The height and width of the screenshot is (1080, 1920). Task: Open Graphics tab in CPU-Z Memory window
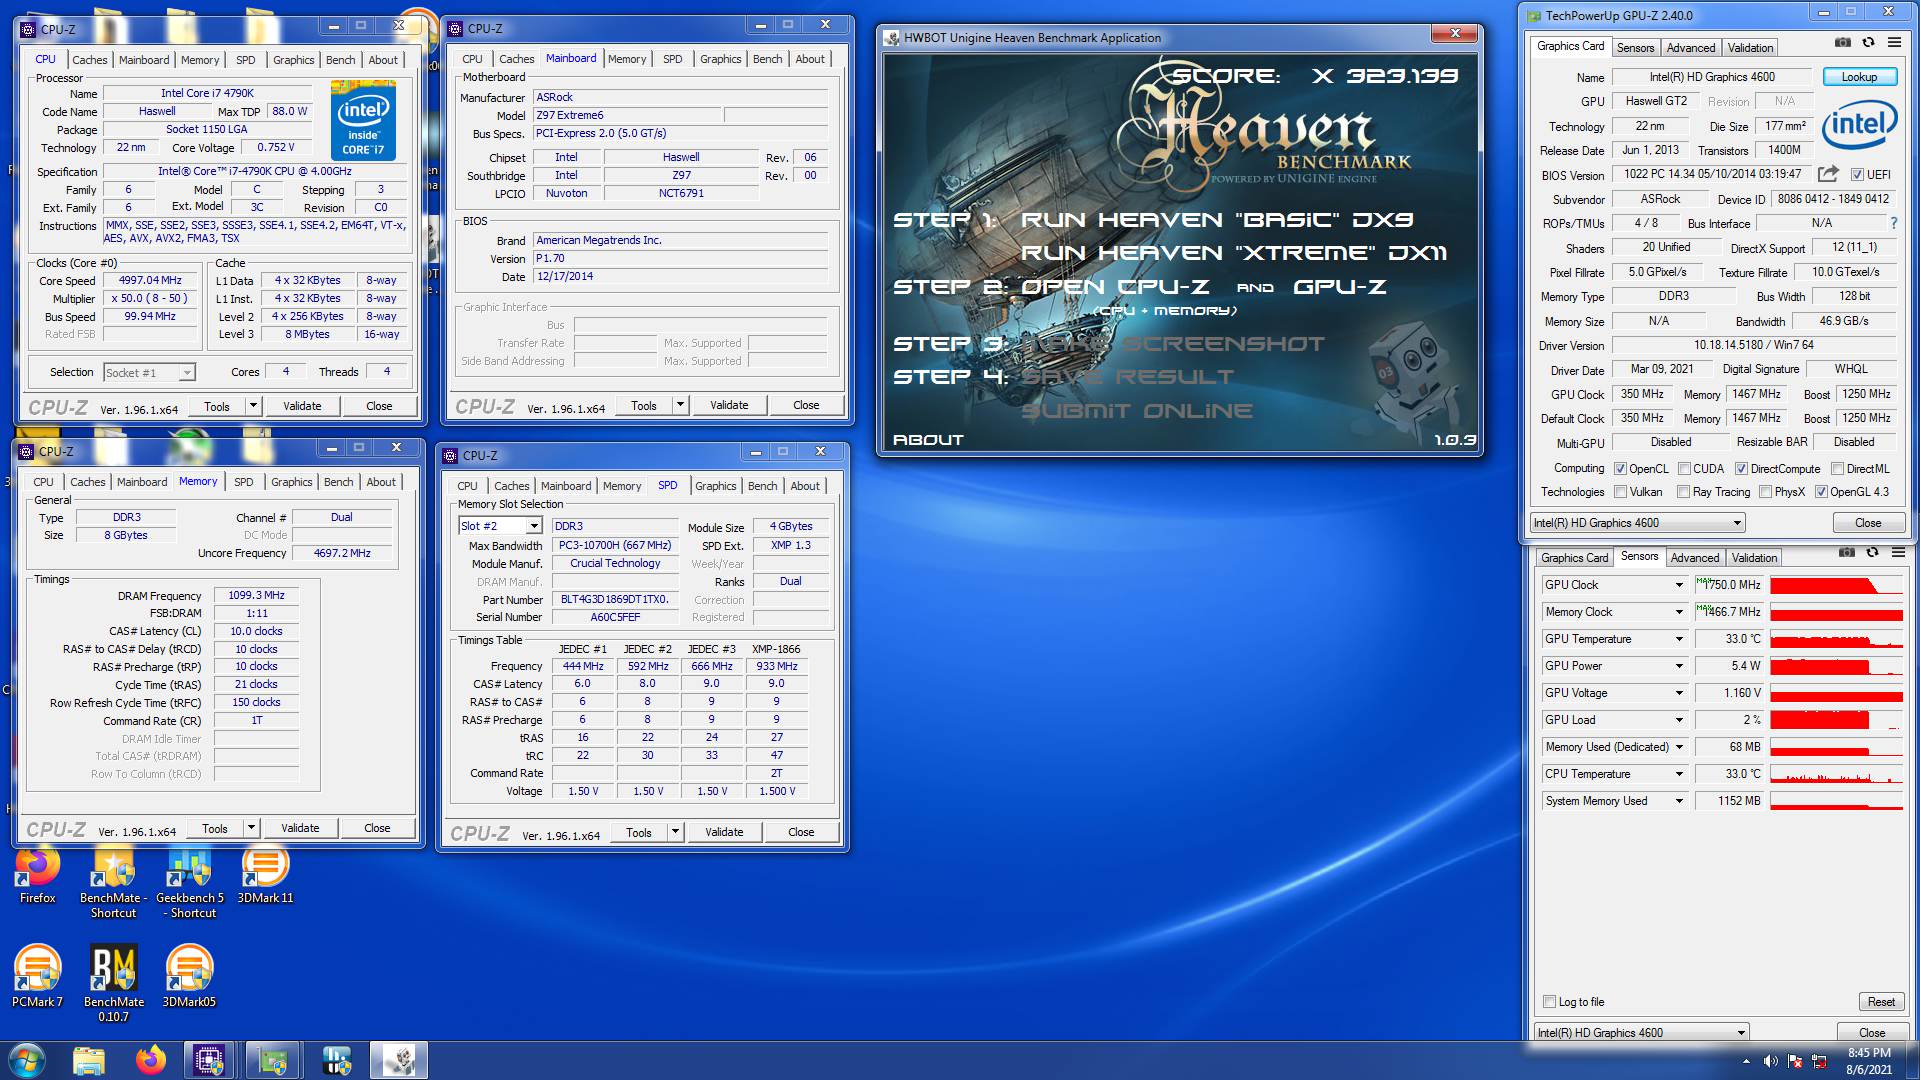click(x=291, y=482)
